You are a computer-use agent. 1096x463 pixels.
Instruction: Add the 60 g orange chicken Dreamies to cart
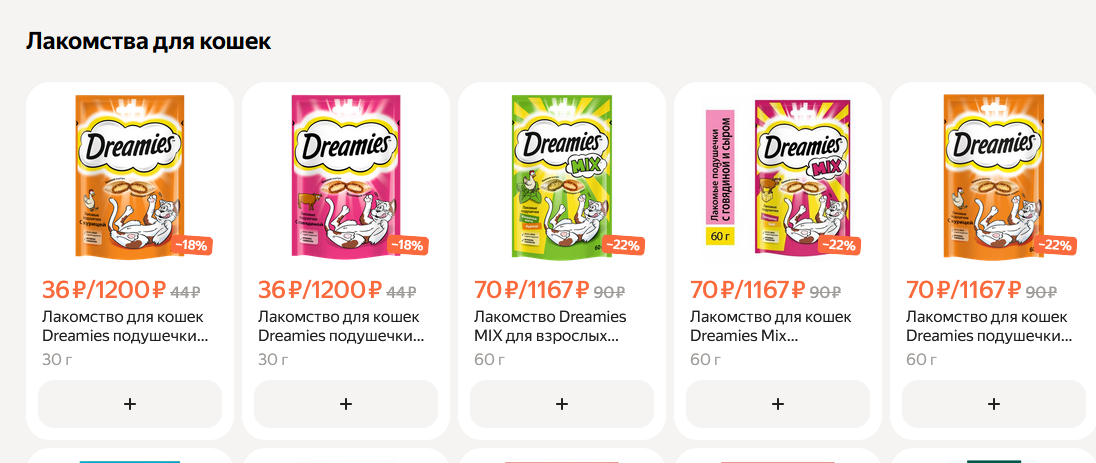click(x=993, y=404)
